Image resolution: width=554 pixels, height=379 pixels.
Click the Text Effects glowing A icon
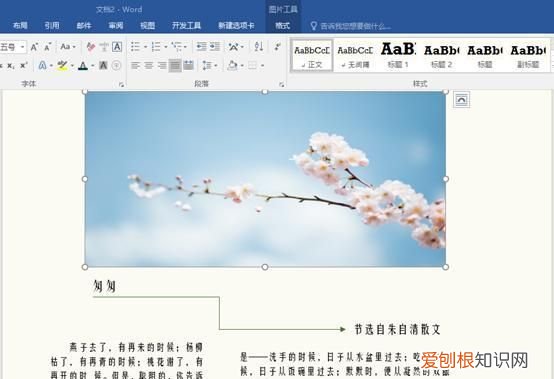coord(42,65)
